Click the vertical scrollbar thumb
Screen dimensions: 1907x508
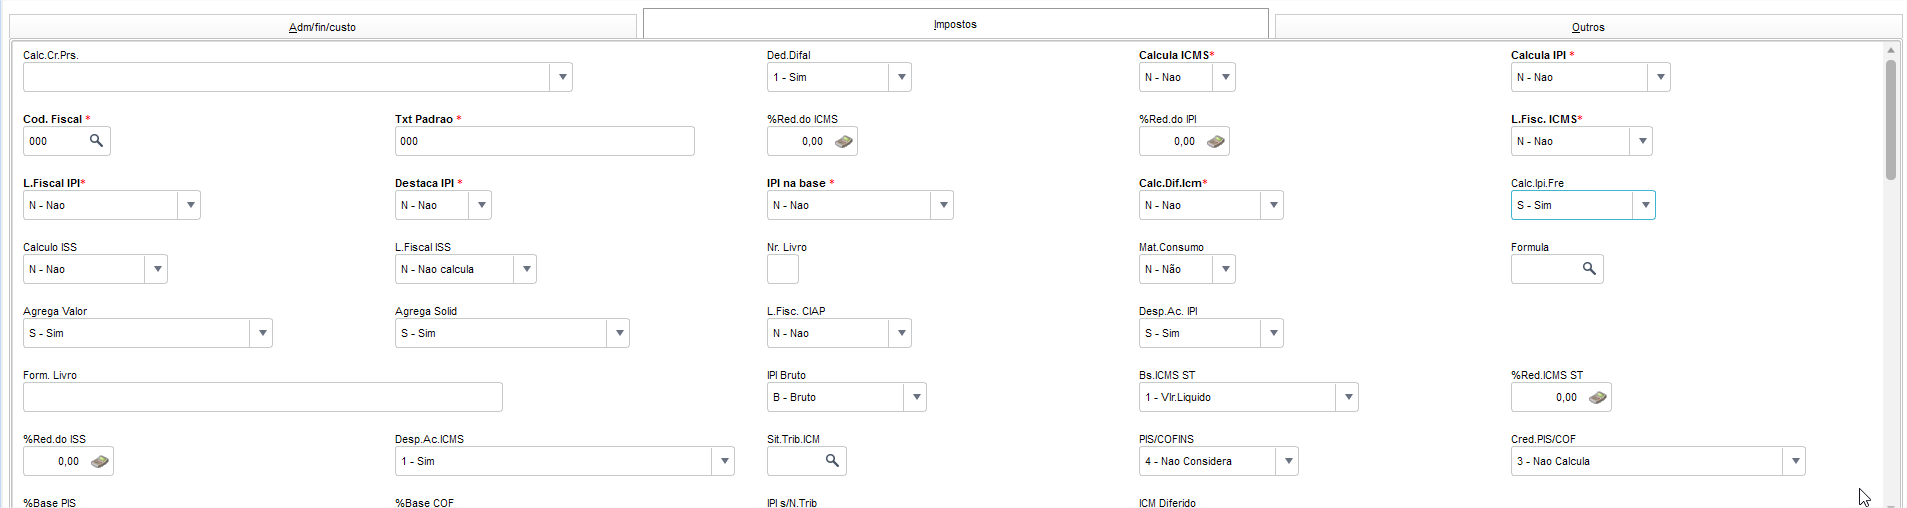[1890, 120]
